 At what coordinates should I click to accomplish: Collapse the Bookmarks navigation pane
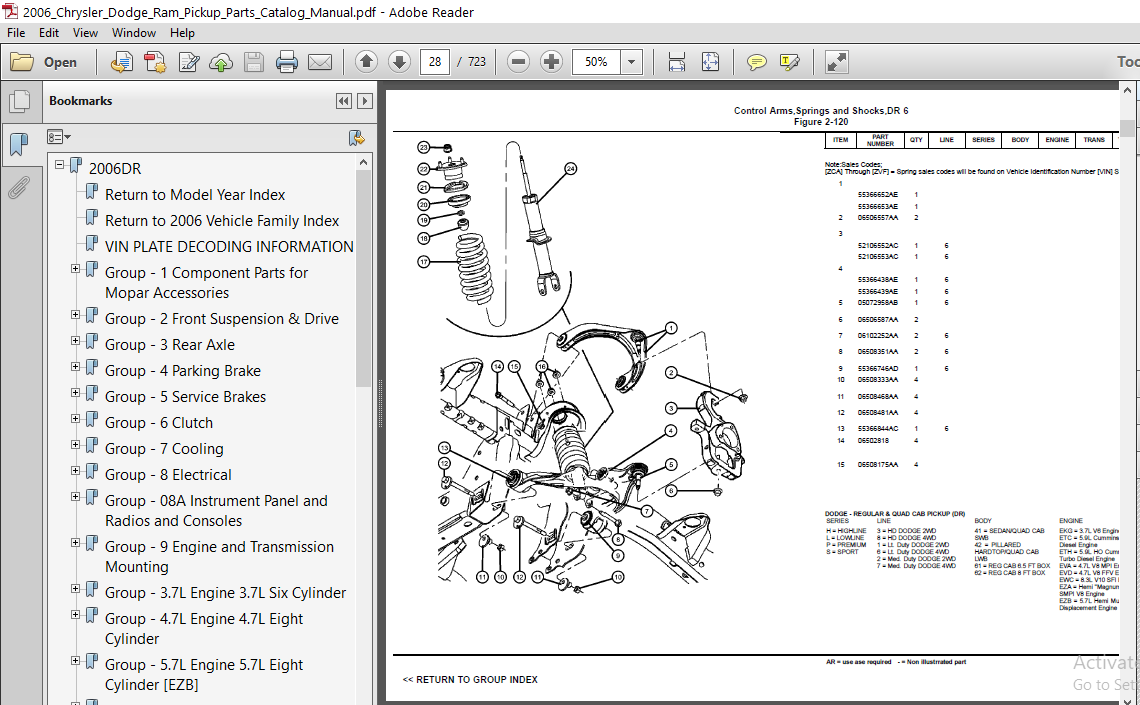(x=344, y=101)
